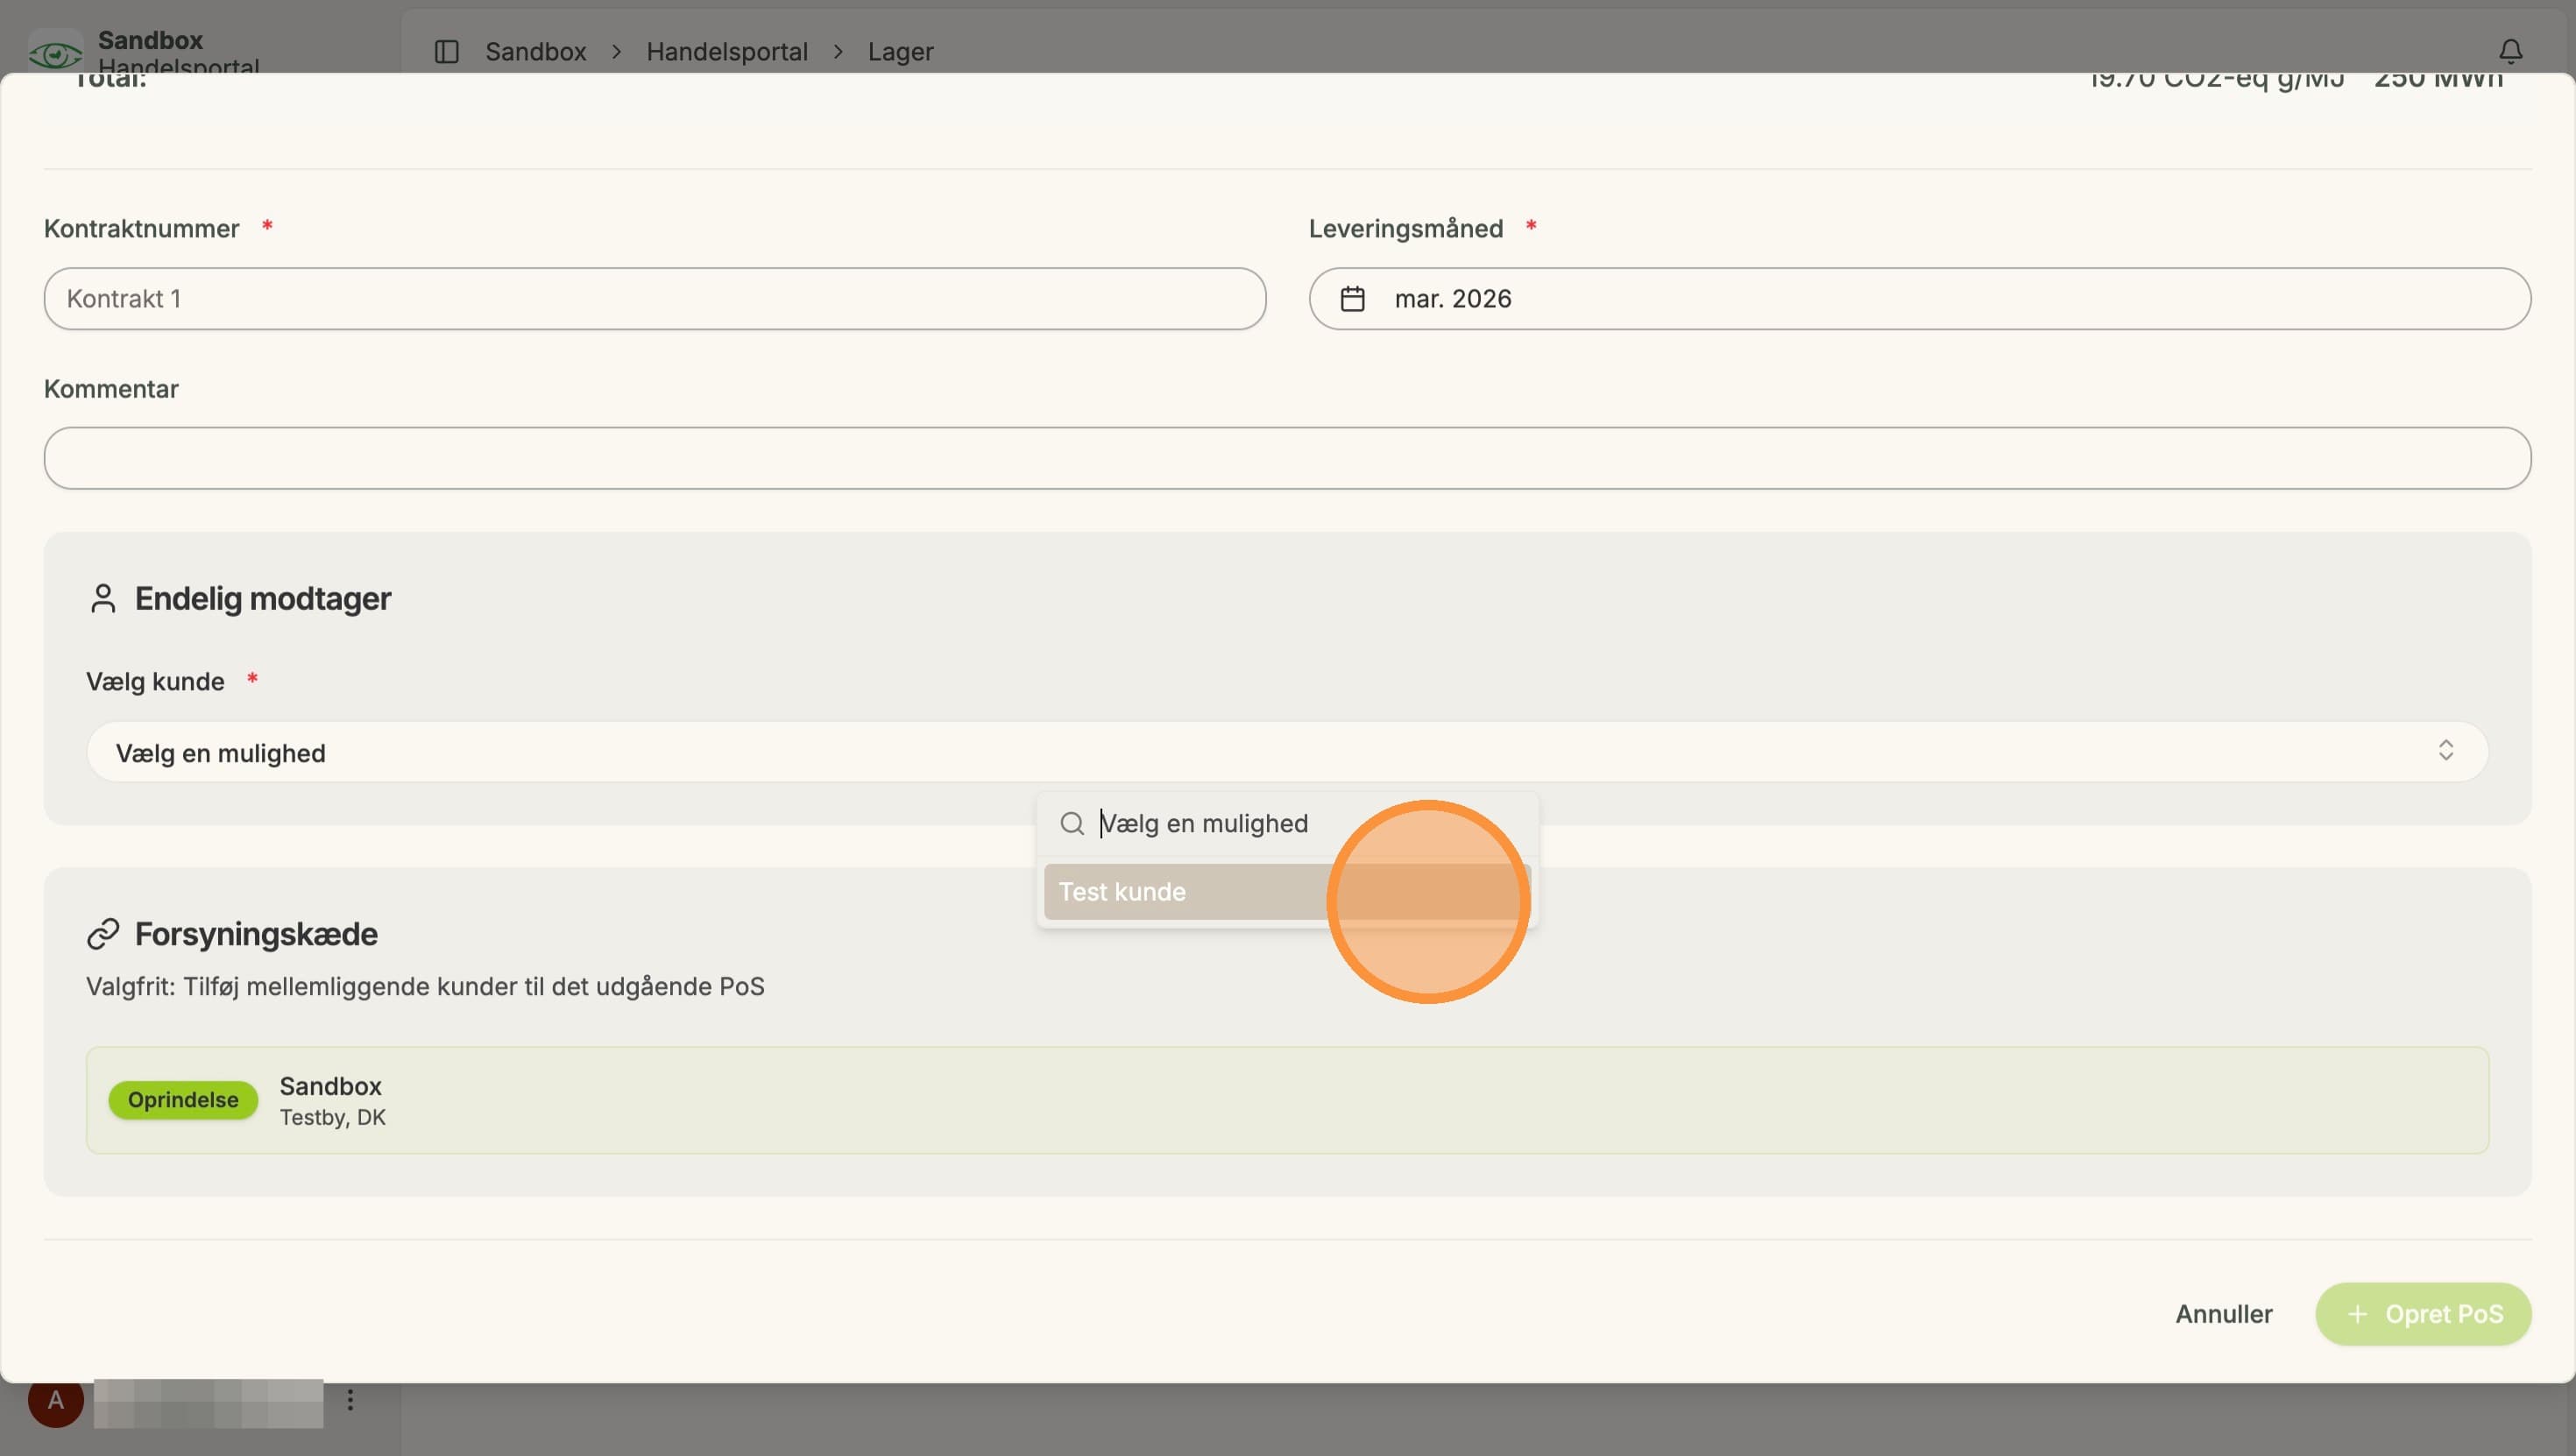The width and height of the screenshot is (2576, 1456).
Task: Toggle the sidebar panel icon
Action: pyautogui.click(x=446, y=51)
